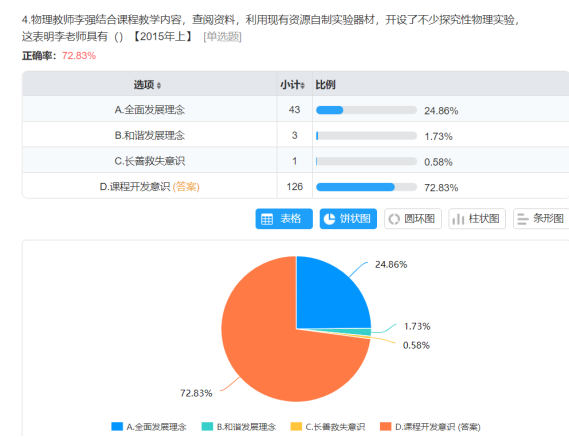Switch to 表格 view
569x437 pixels.
(284, 219)
